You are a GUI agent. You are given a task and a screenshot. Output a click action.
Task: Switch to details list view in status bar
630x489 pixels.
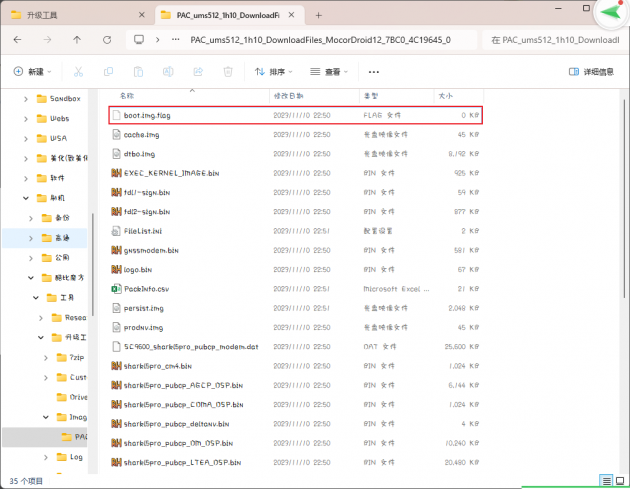605,481
